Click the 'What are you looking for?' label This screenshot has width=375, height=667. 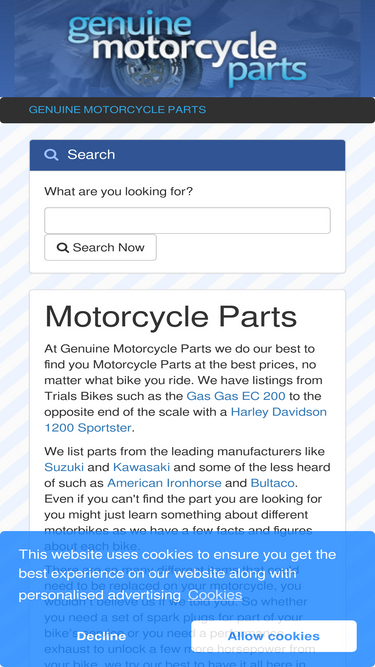119,191
